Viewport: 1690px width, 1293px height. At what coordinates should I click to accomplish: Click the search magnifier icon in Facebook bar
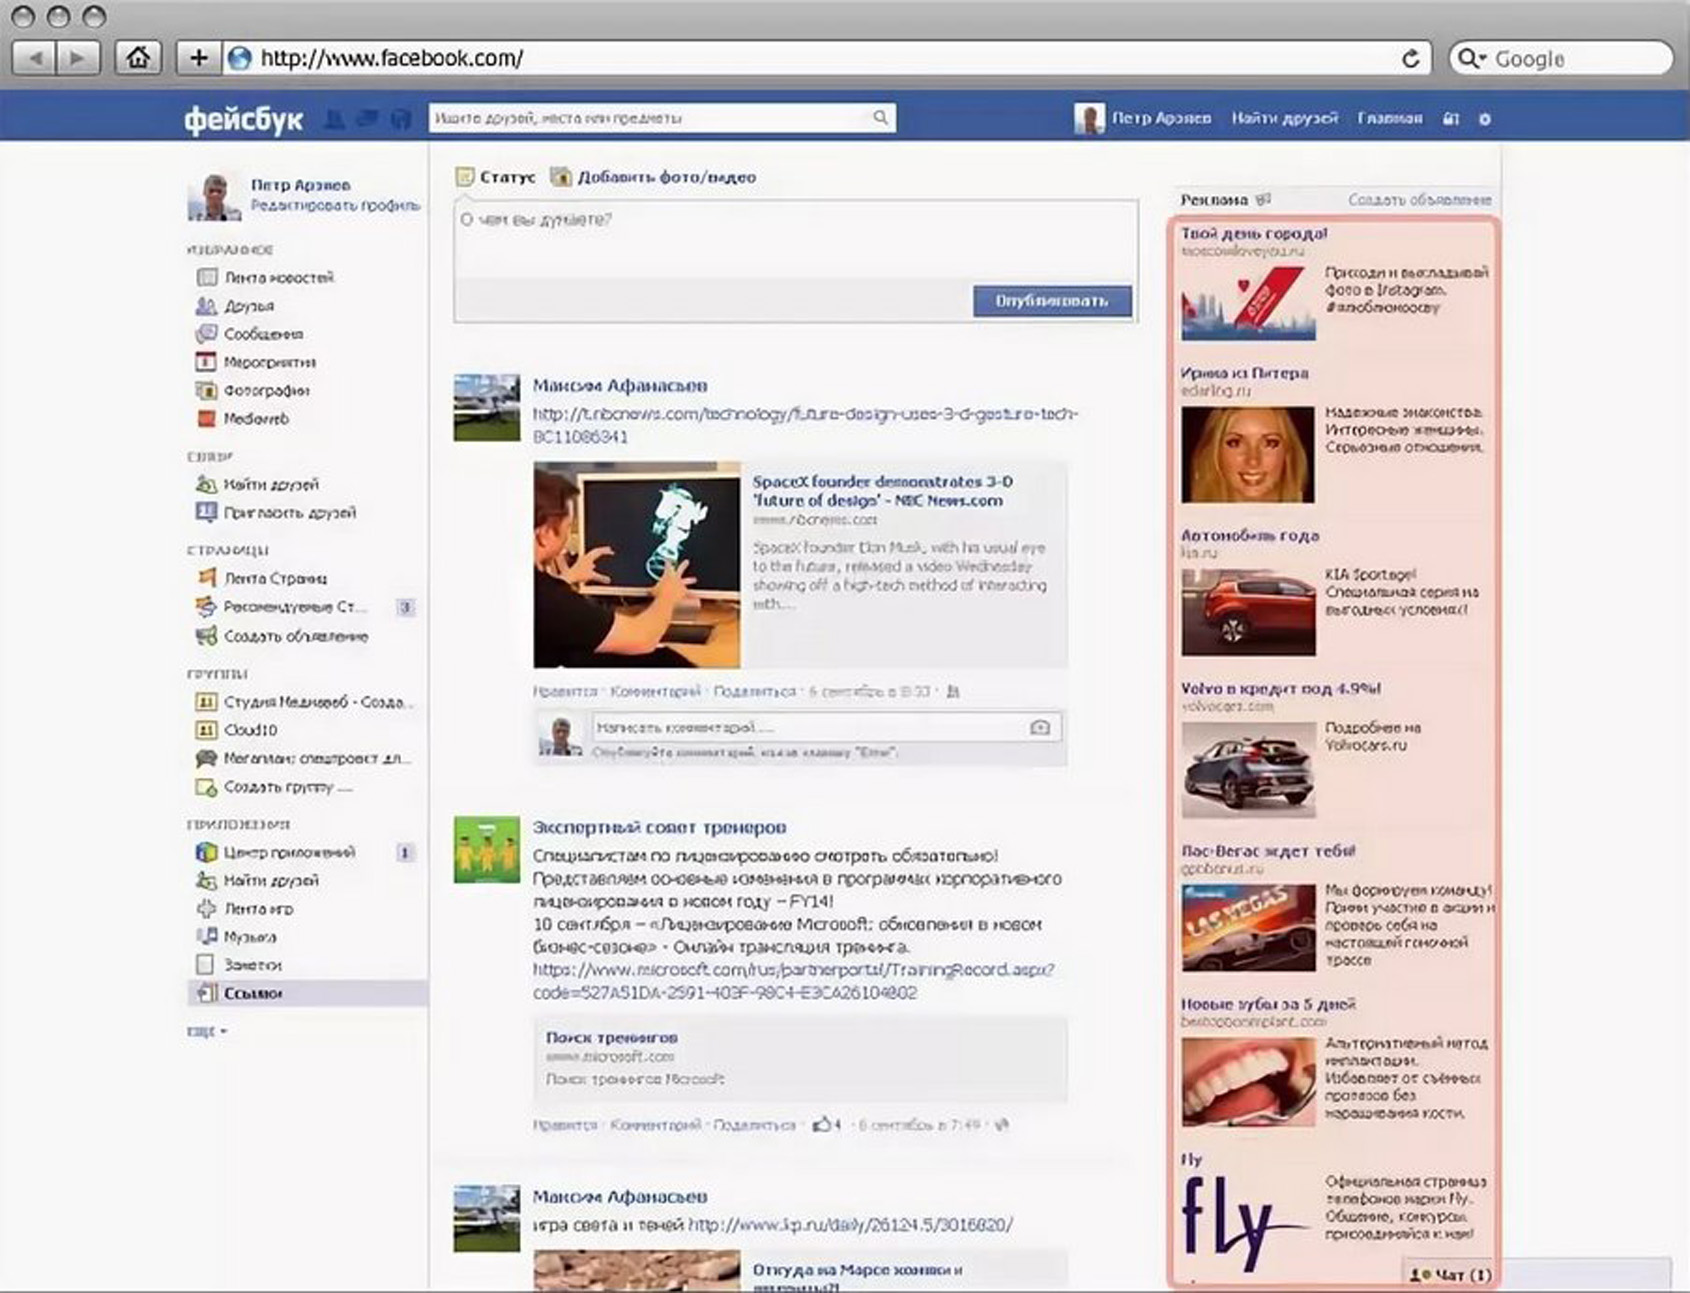point(880,118)
